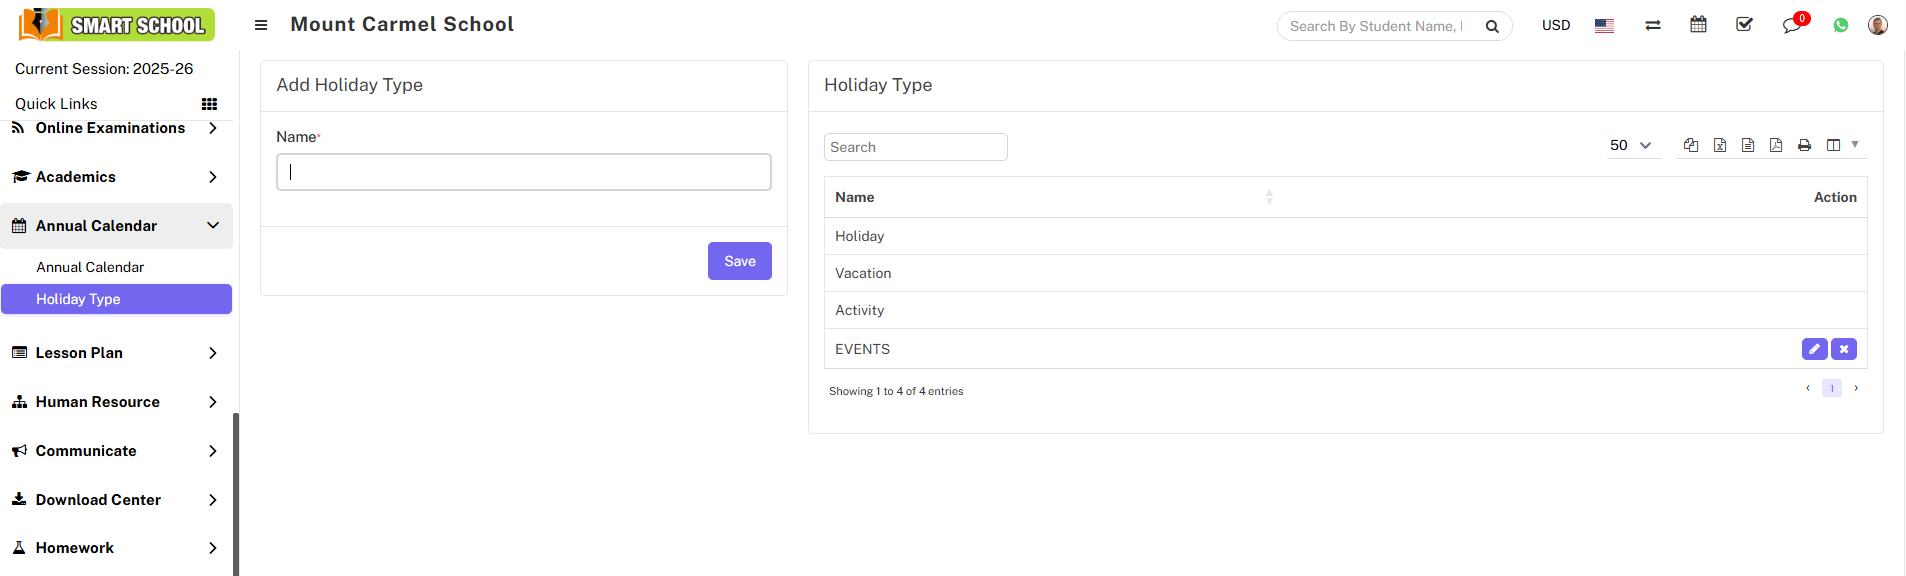Toggle the sidebar hamburger menu
1906x576 pixels.
[x=261, y=25]
